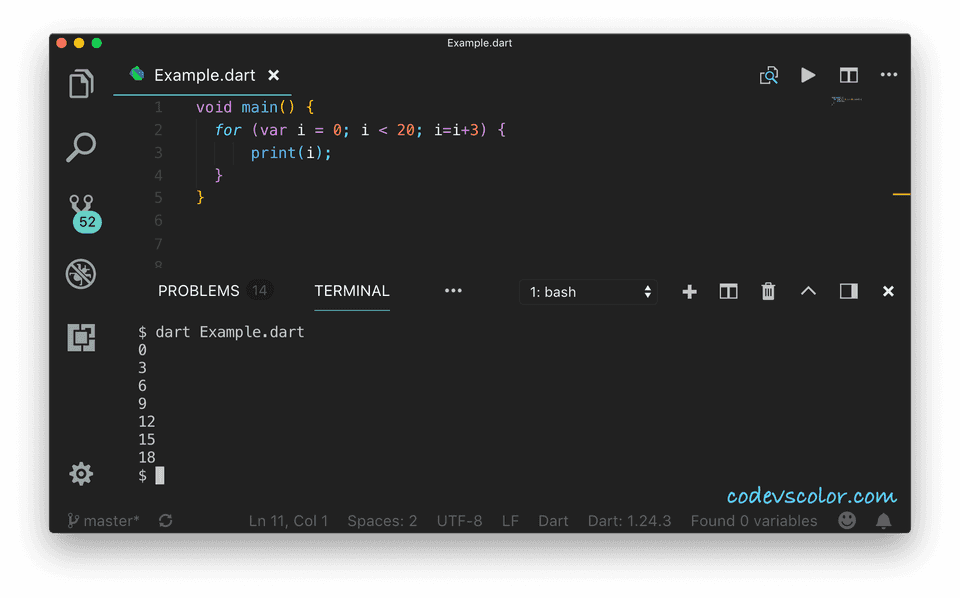Run Example.dart with the play button
Screen dimensions: 960x598
coord(808,75)
